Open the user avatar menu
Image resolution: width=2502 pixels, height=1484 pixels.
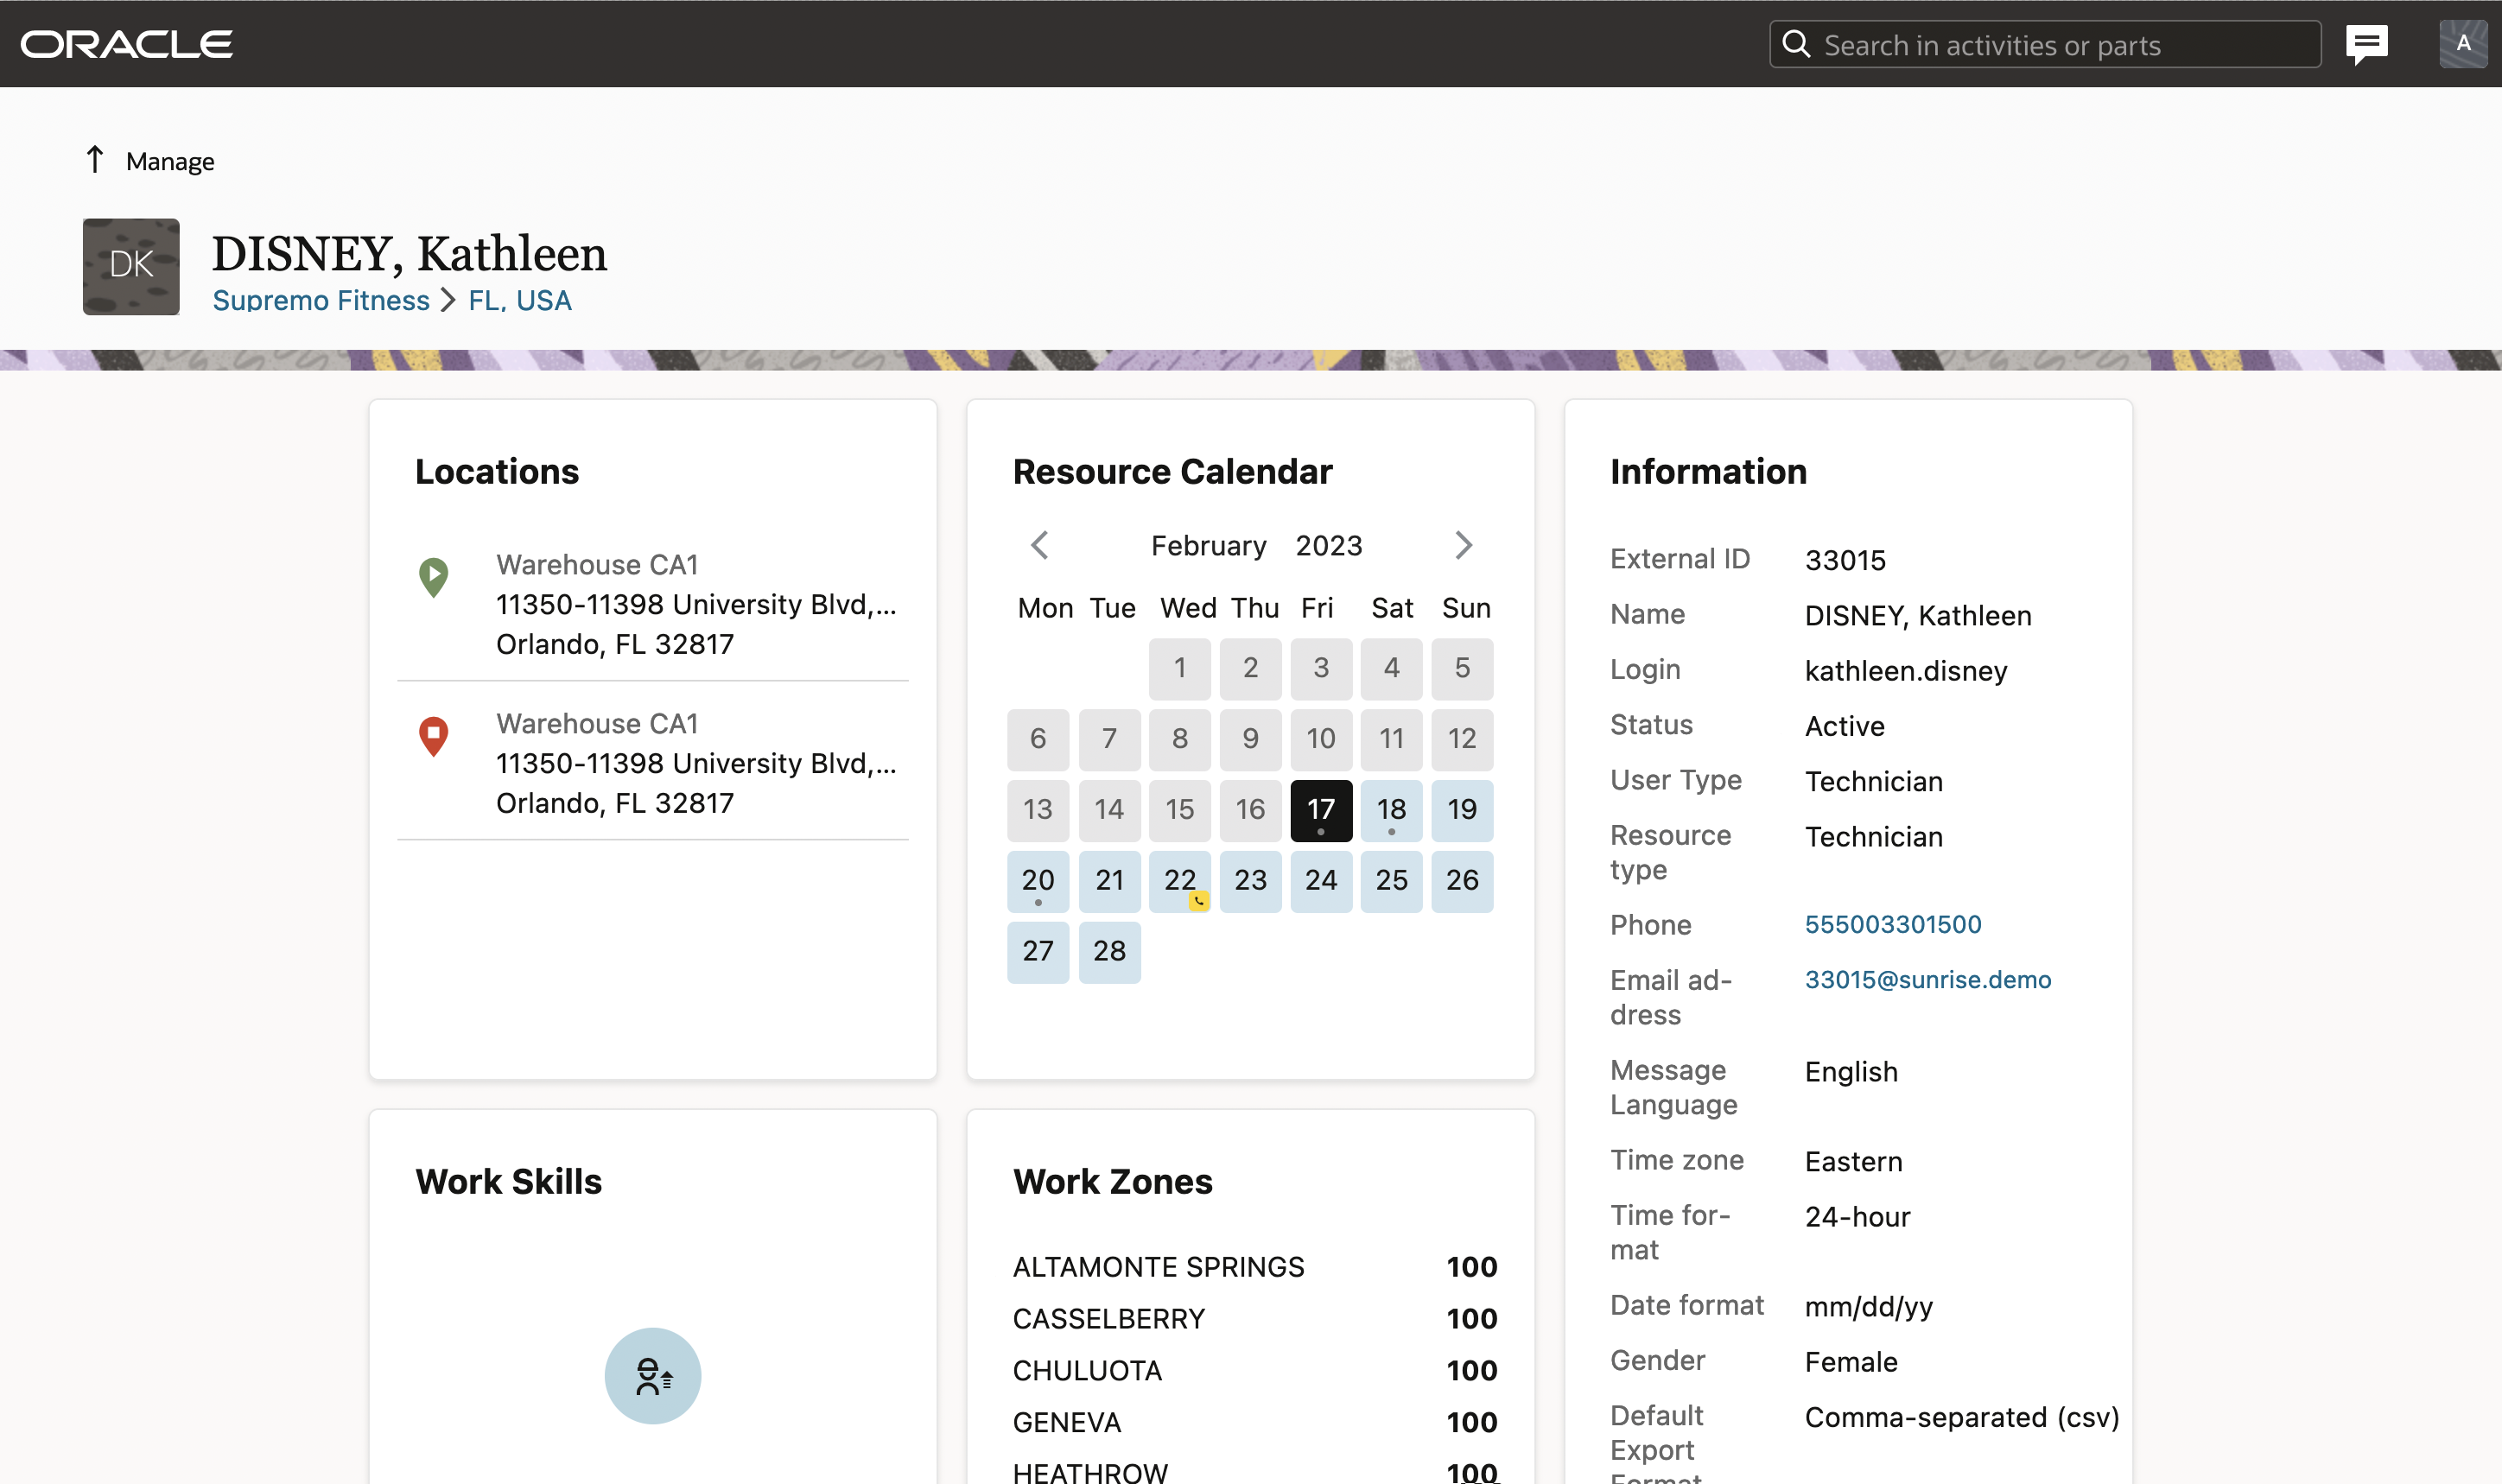(x=2462, y=44)
